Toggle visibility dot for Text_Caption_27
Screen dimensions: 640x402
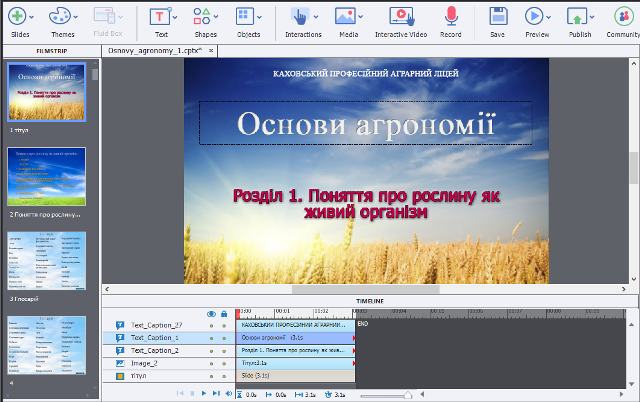[x=211, y=326]
